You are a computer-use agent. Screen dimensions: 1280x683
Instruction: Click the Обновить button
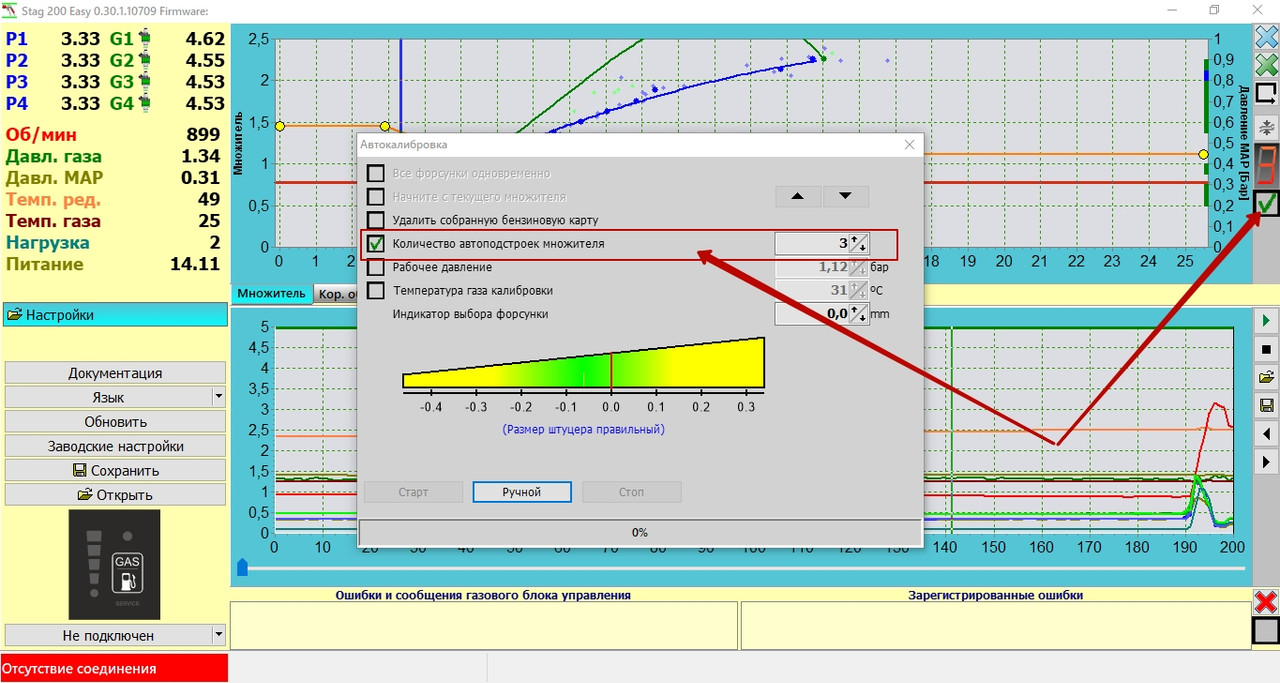coord(115,422)
